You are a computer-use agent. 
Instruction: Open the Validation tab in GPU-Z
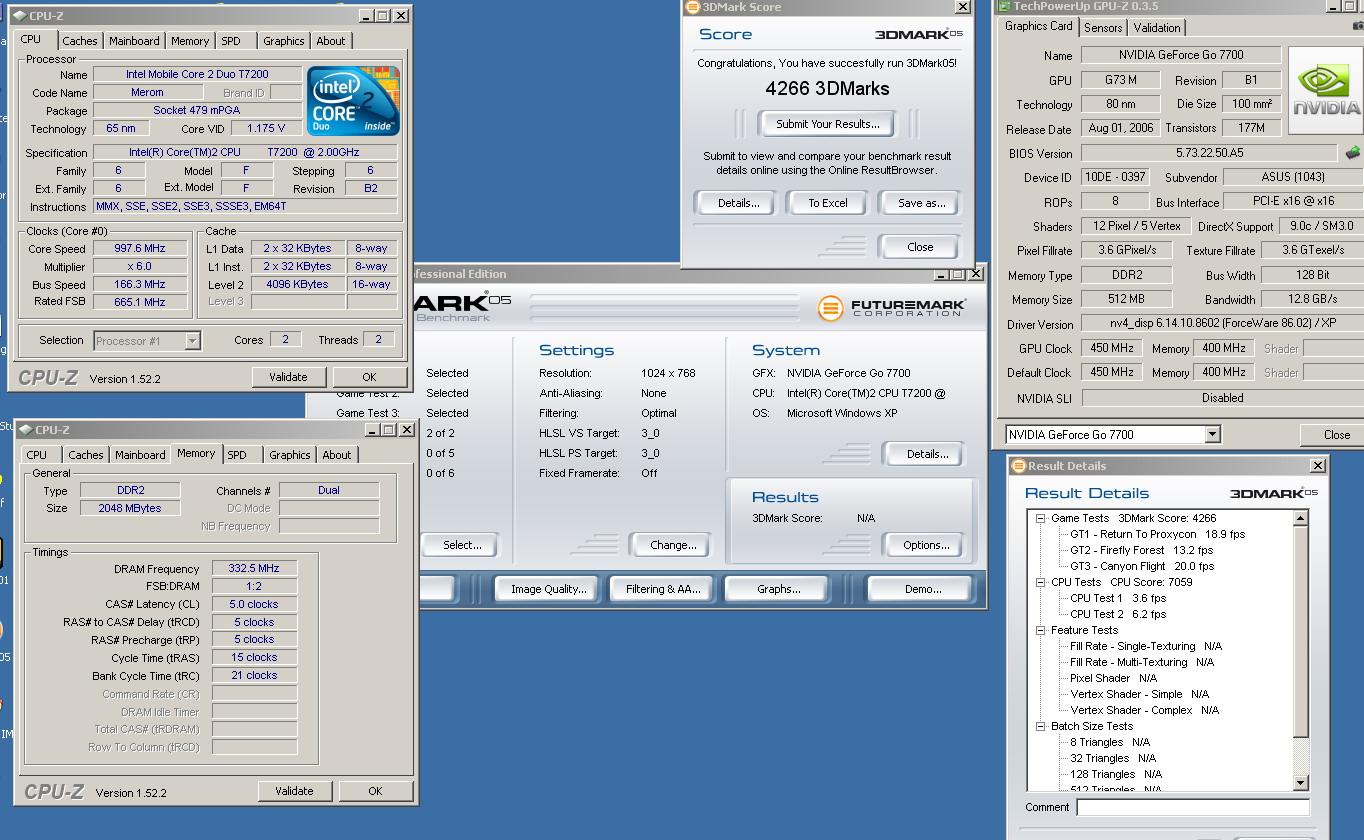1157,28
